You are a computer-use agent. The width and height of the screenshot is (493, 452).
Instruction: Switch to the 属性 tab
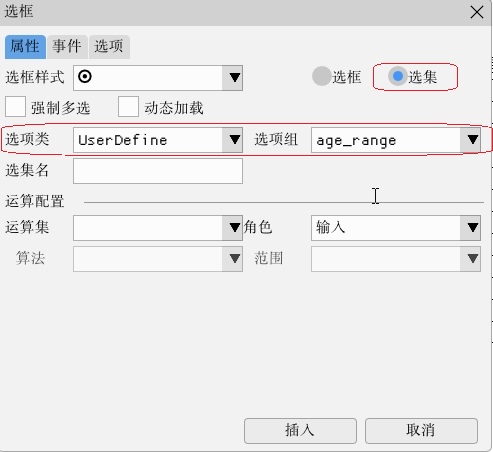point(25,47)
